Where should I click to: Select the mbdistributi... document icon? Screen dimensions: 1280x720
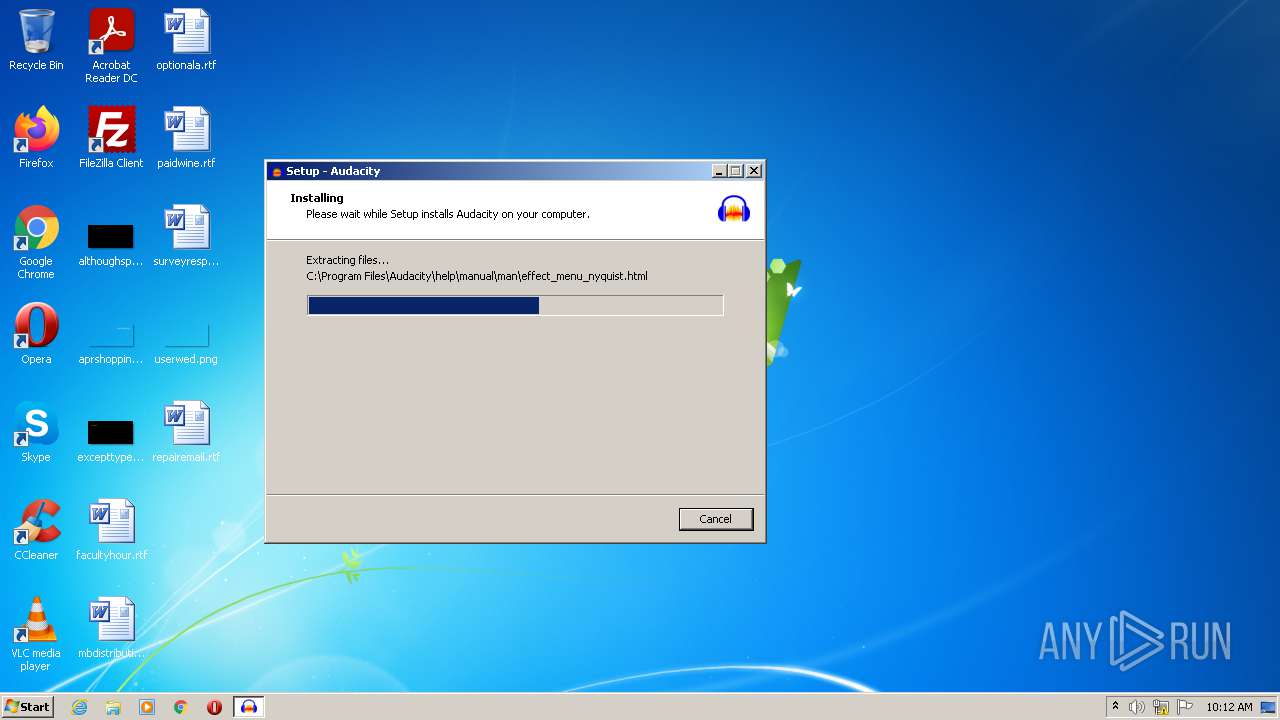click(111, 628)
